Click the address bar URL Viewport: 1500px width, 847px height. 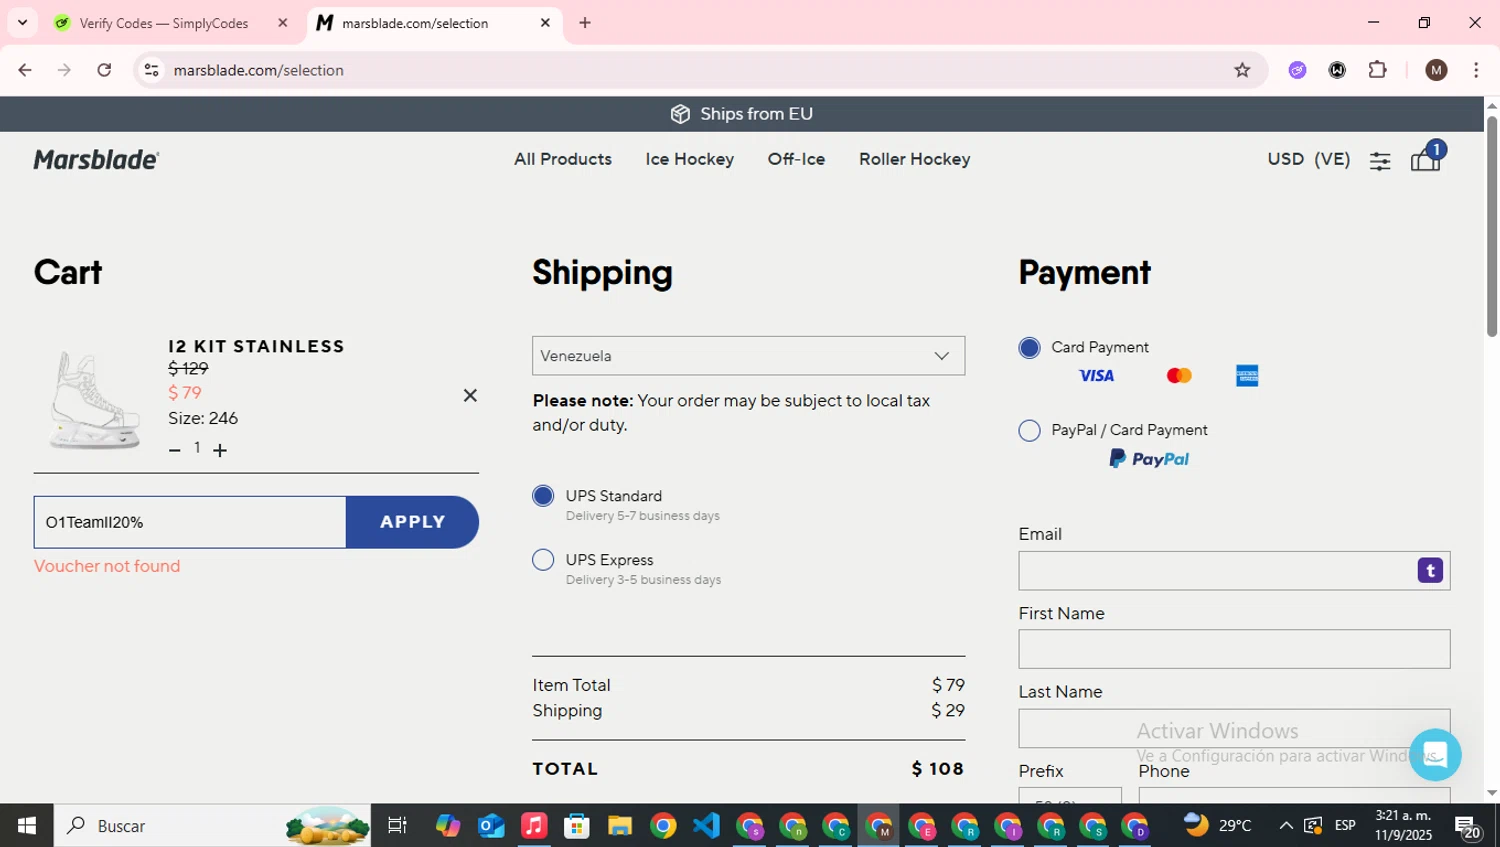point(258,70)
